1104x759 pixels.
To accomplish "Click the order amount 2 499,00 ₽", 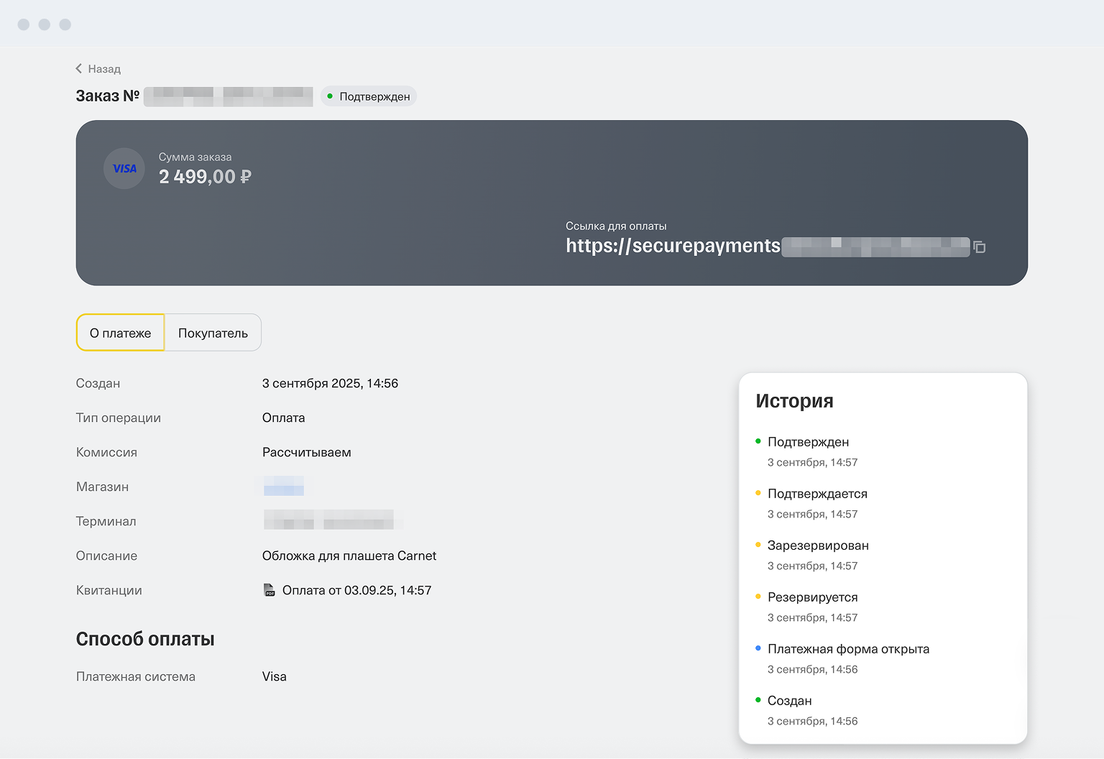I will (205, 177).
